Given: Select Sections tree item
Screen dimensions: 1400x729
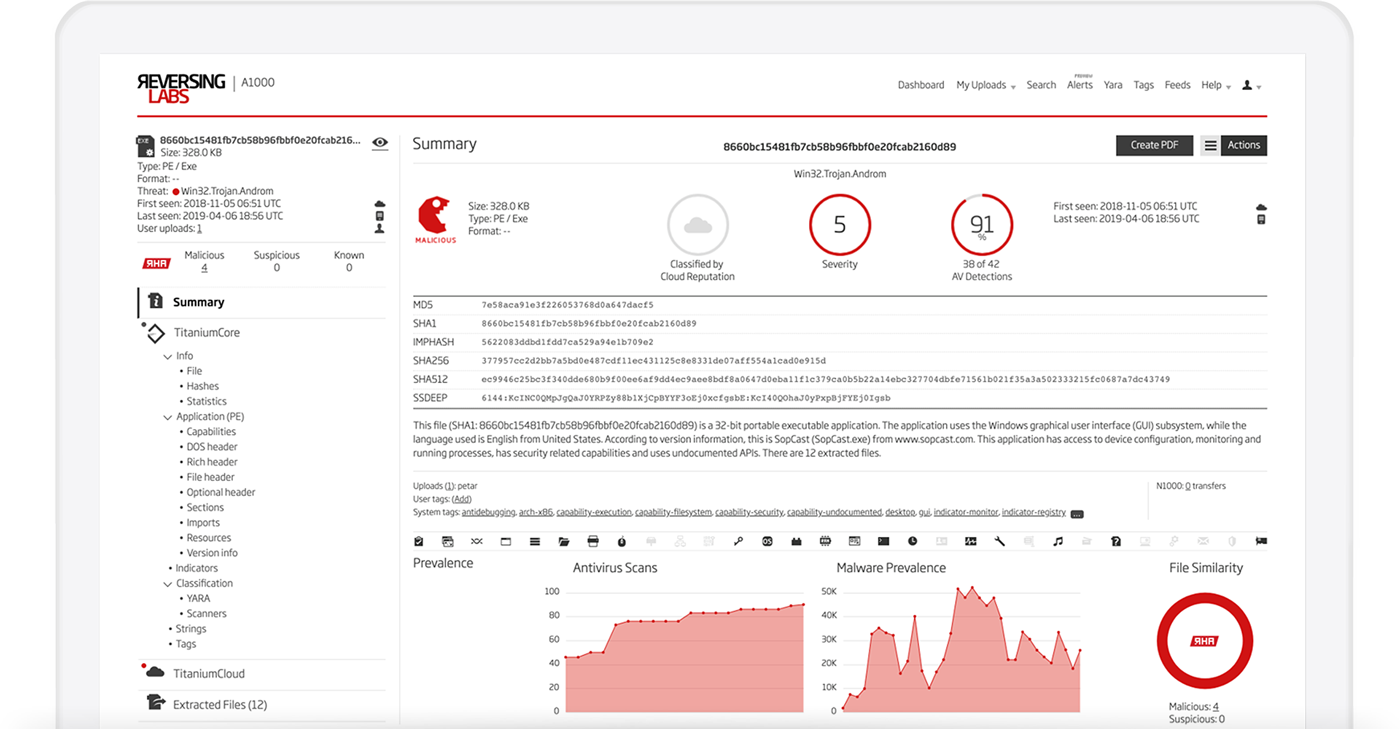Looking at the screenshot, I should click(x=205, y=508).
